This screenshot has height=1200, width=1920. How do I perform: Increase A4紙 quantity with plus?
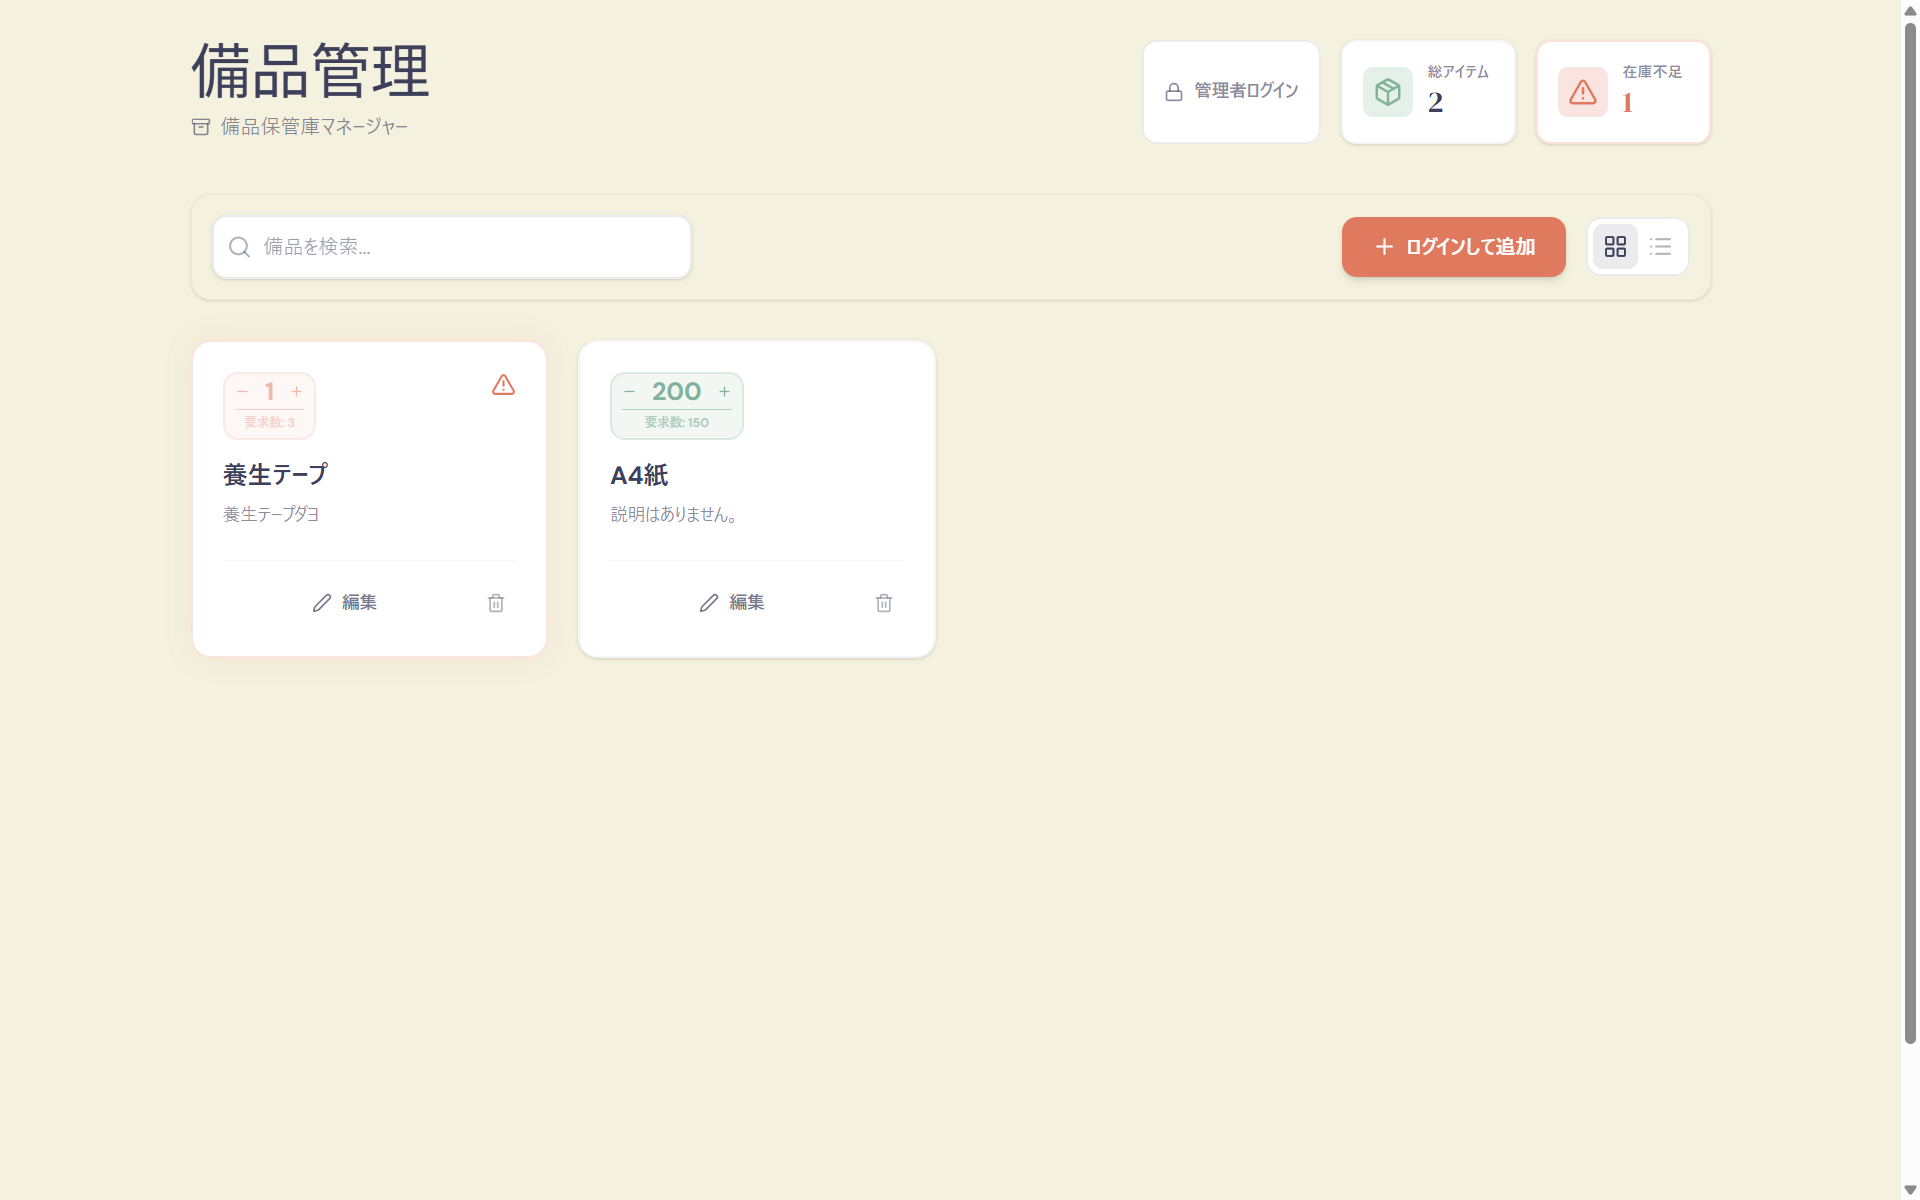[x=724, y=392]
